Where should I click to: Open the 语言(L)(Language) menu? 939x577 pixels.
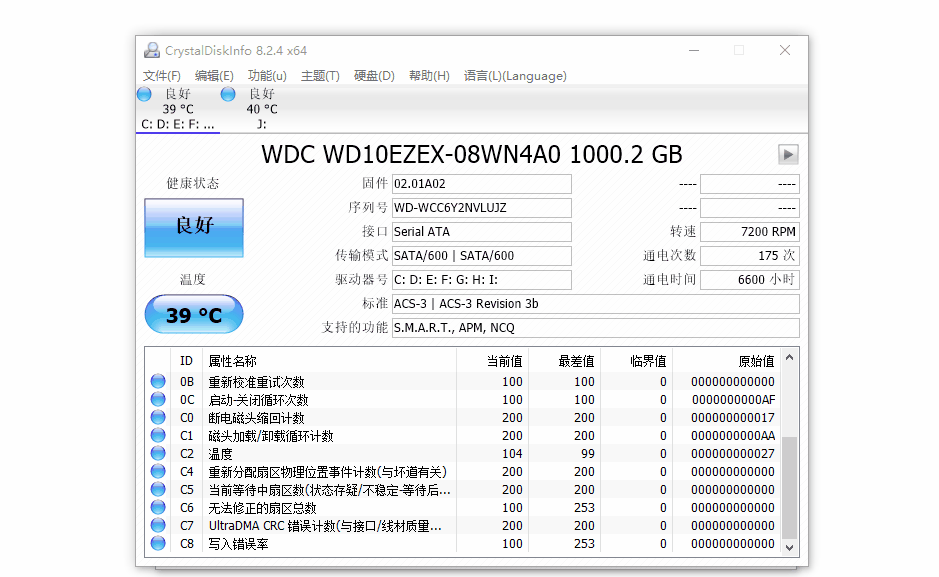[x=515, y=76]
